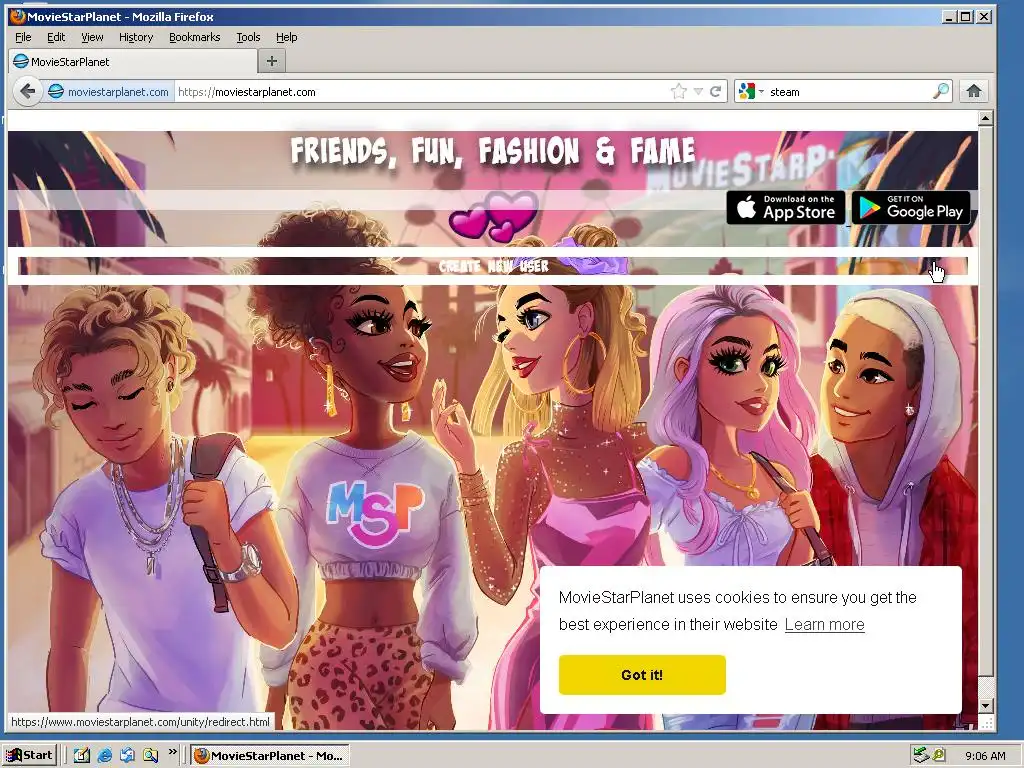
Task: Click the search magnifier icon
Action: click(x=941, y=91)
